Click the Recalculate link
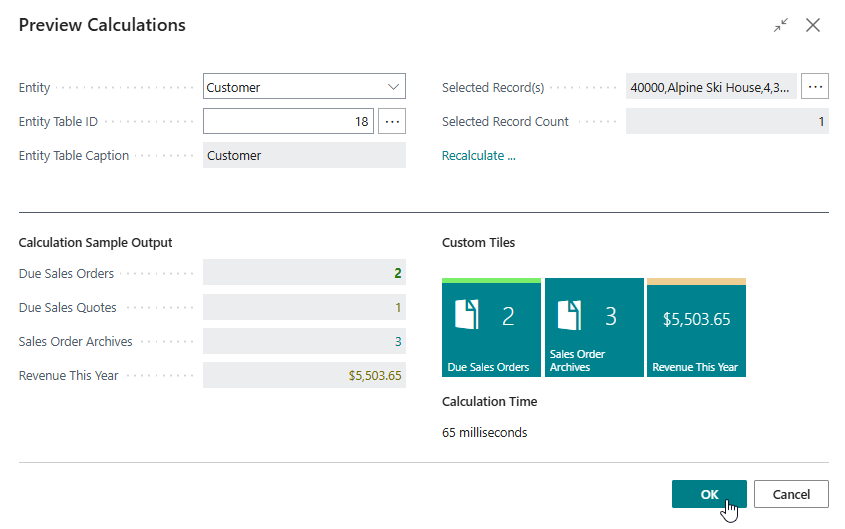Viewport: 845px width, 529px height. (x=478, y=155)
